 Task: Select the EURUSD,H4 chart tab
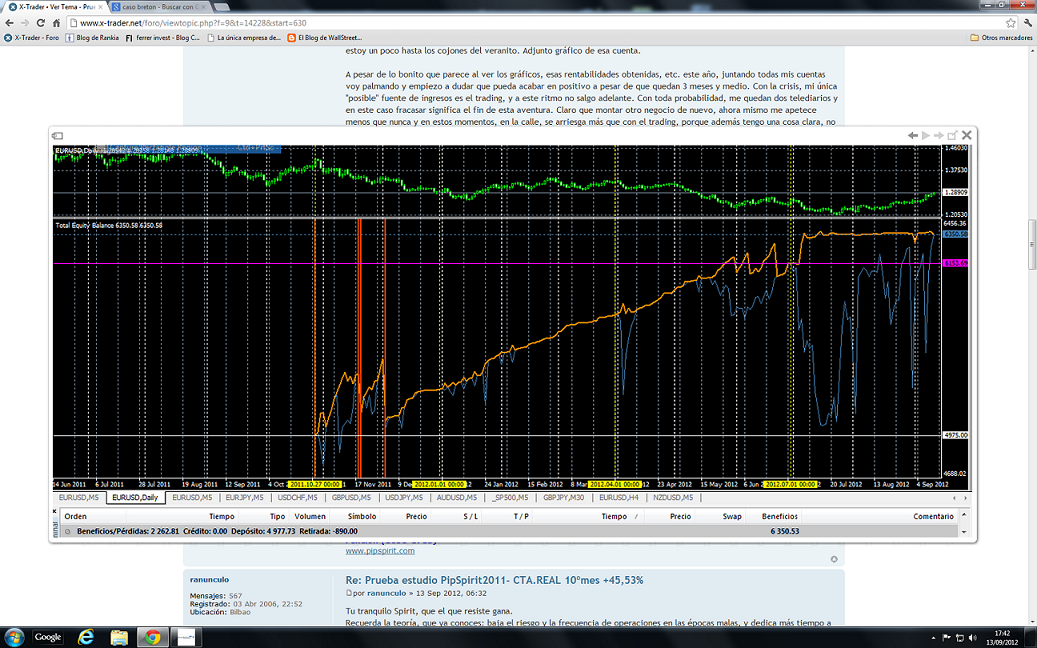tap(618, 497)
